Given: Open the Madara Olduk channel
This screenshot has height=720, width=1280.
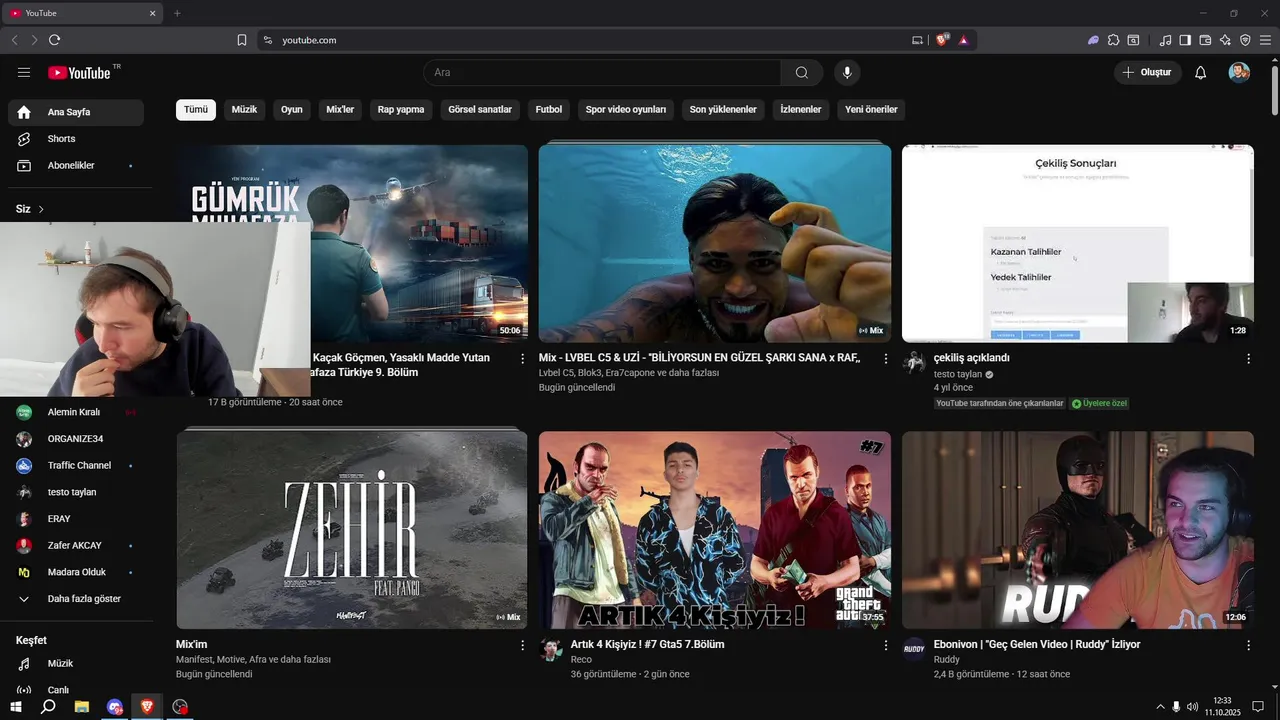Looking at the screenshot, I should pyautogui.click(x=76, y=572).
